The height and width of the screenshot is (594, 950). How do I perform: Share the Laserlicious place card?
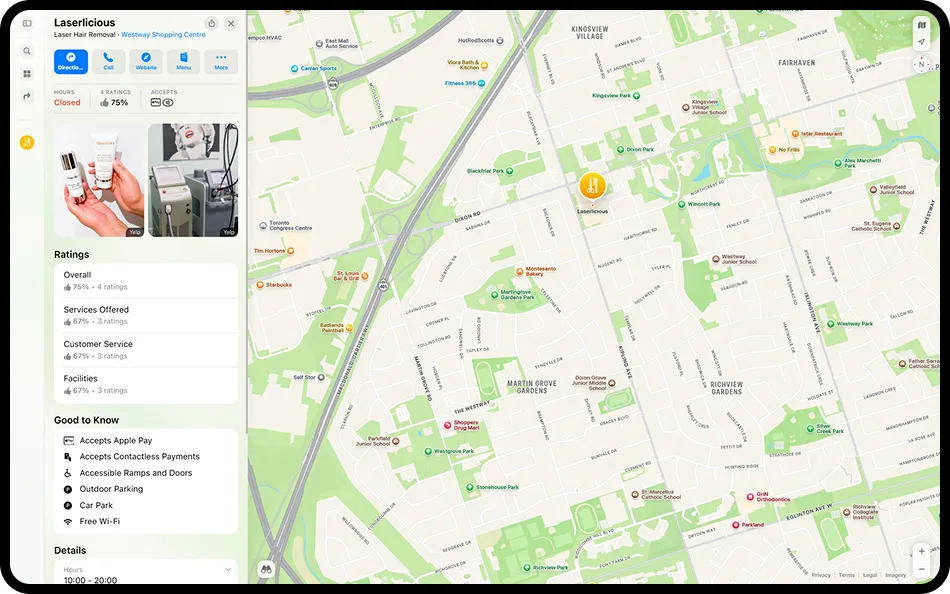[211, 24]
